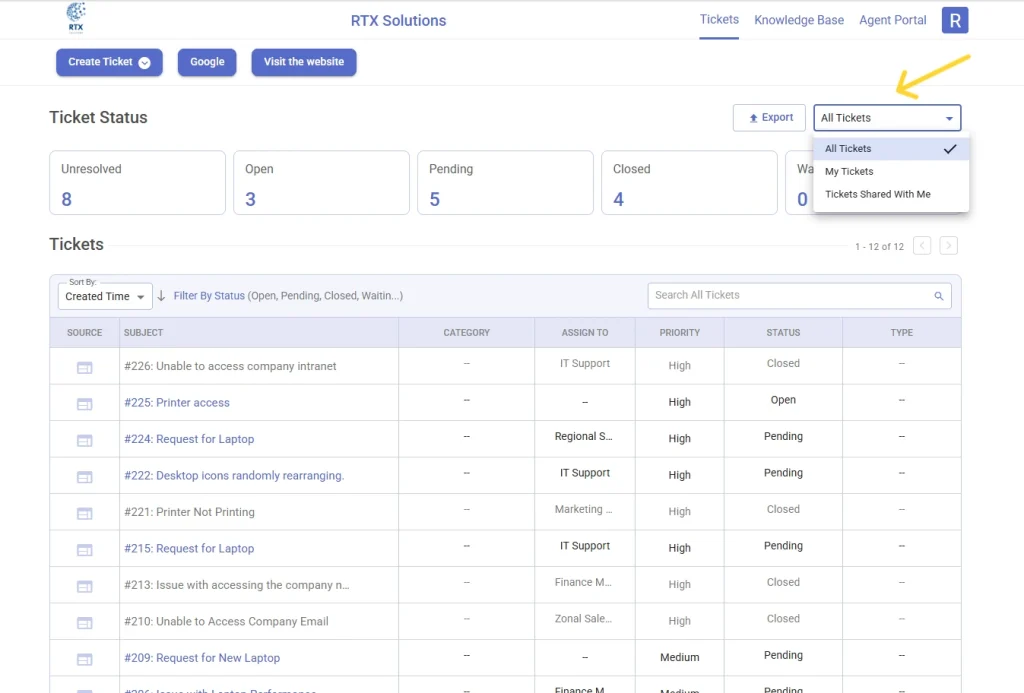
Task: Select the Closed status card
Action: [689, 183]
